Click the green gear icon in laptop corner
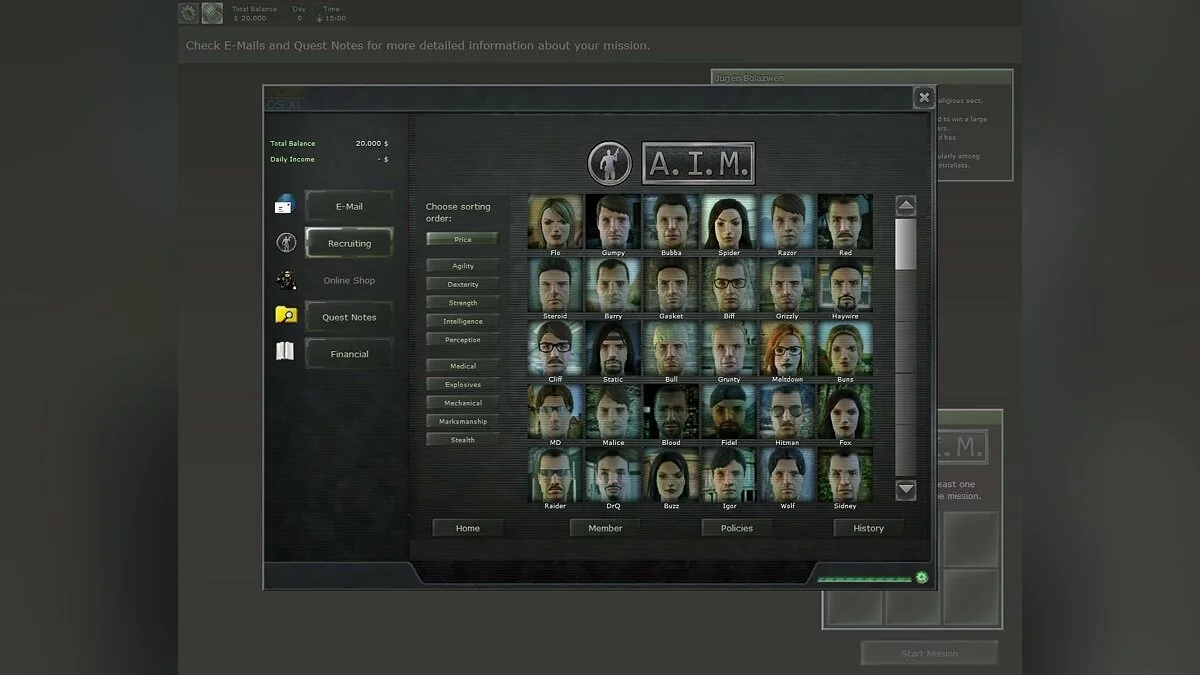This screenshot has width=1200, height=675. tap(921, 577)
